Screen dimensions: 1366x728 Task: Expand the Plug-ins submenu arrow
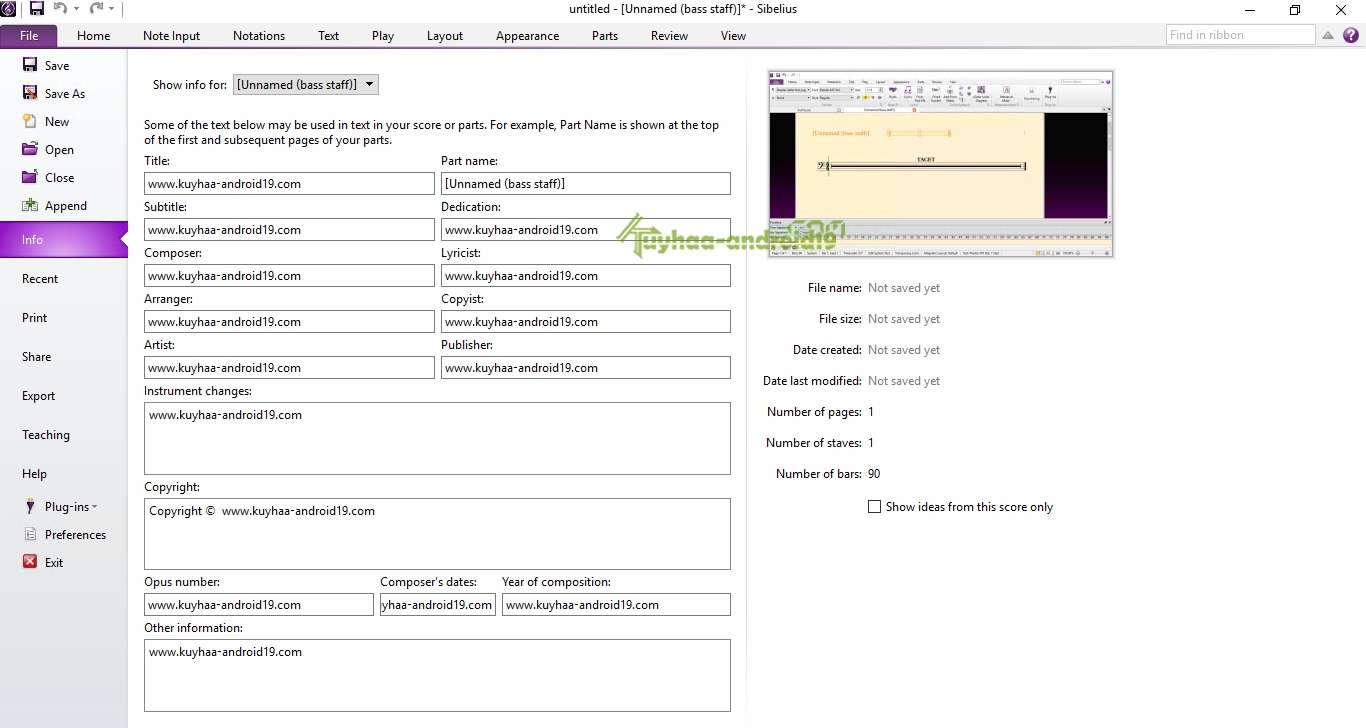[x=94, y=507]
